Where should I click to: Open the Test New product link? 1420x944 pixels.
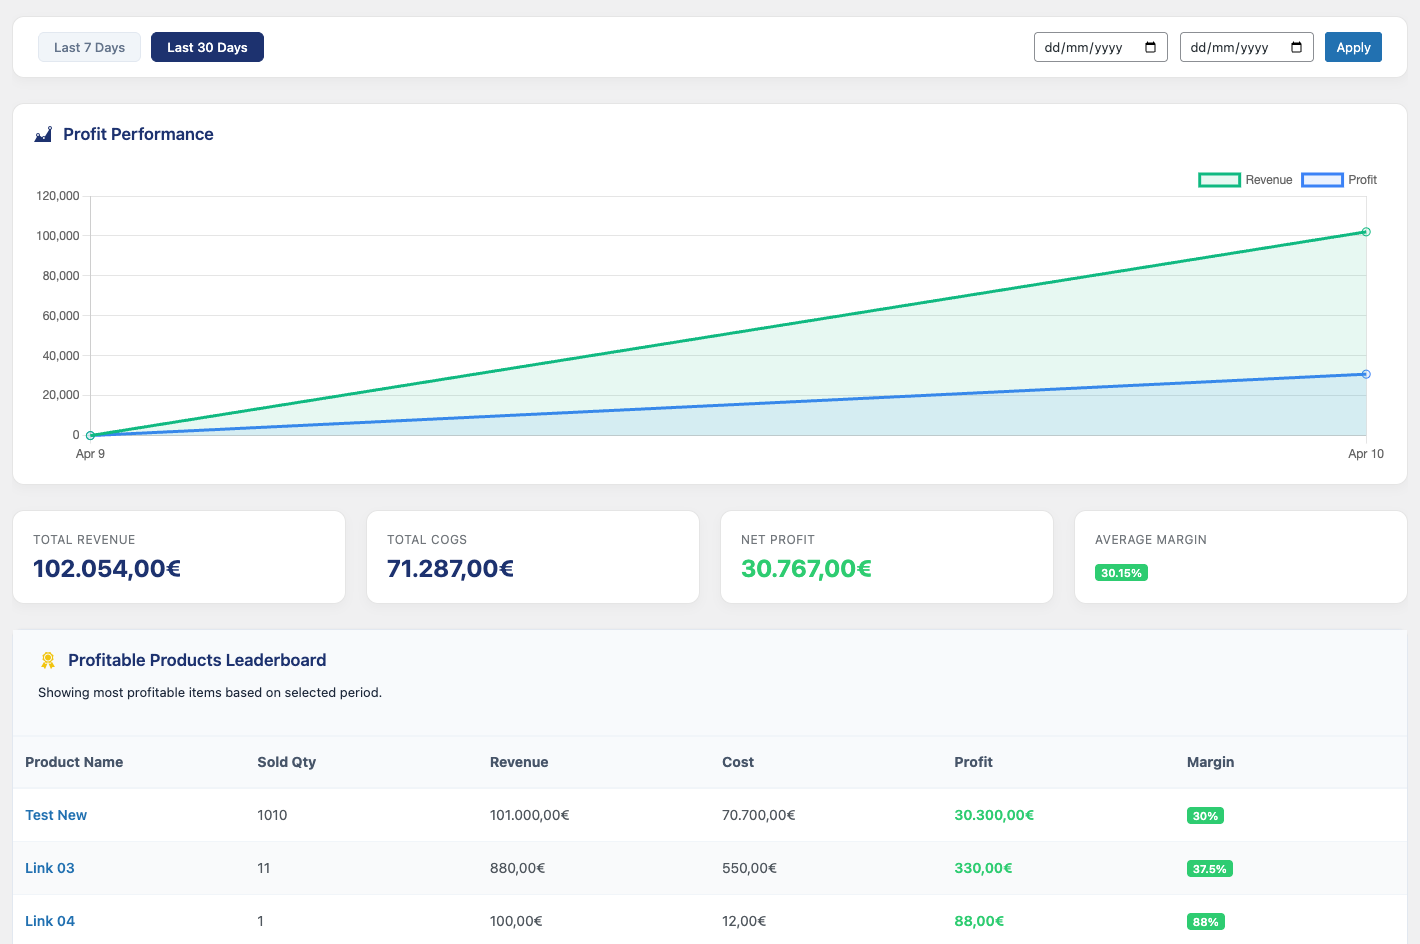pos(56,815)
